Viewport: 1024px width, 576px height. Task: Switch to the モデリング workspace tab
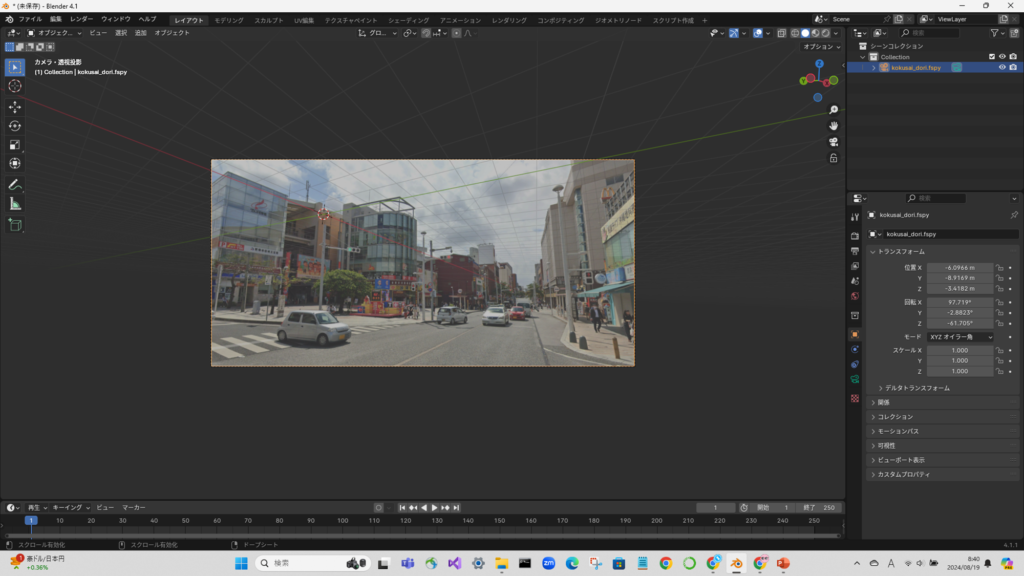tap(229, 20)
